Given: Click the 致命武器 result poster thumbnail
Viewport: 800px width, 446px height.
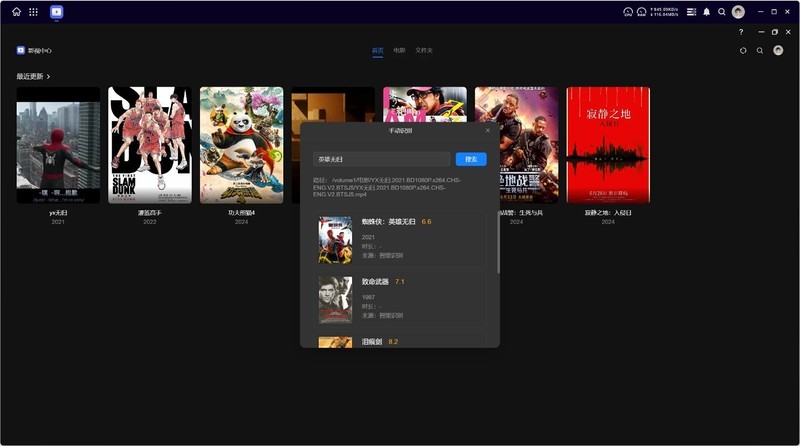Looking at the screenshot, I should point(335,300).
